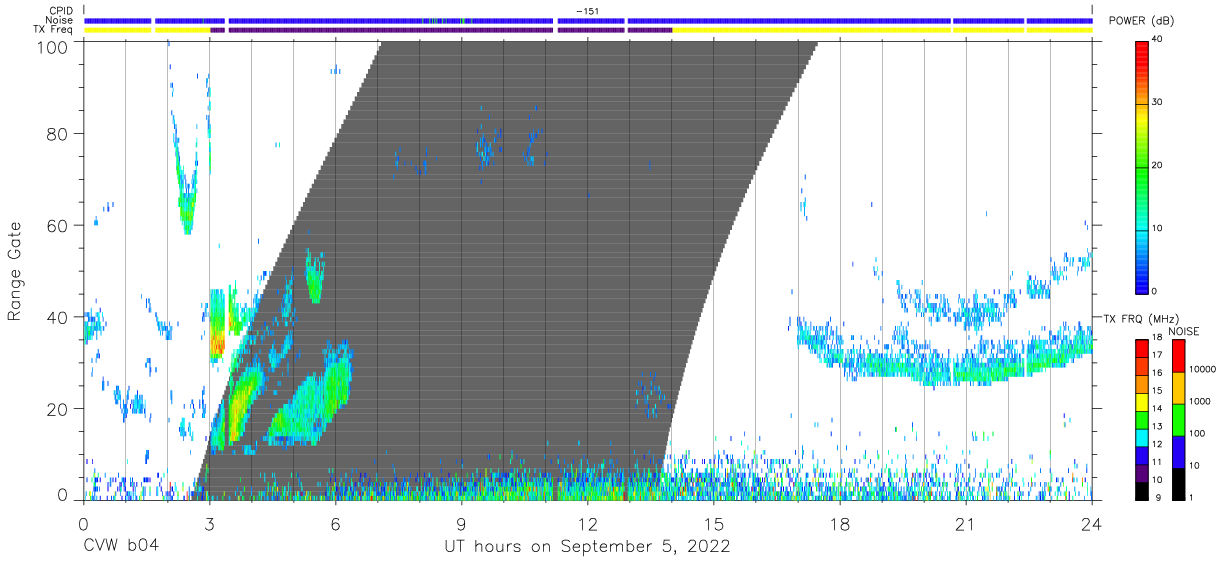Click the x-axis tick label "9"
This screenshot has width=1228, height=567.
(x=461, y=522)
